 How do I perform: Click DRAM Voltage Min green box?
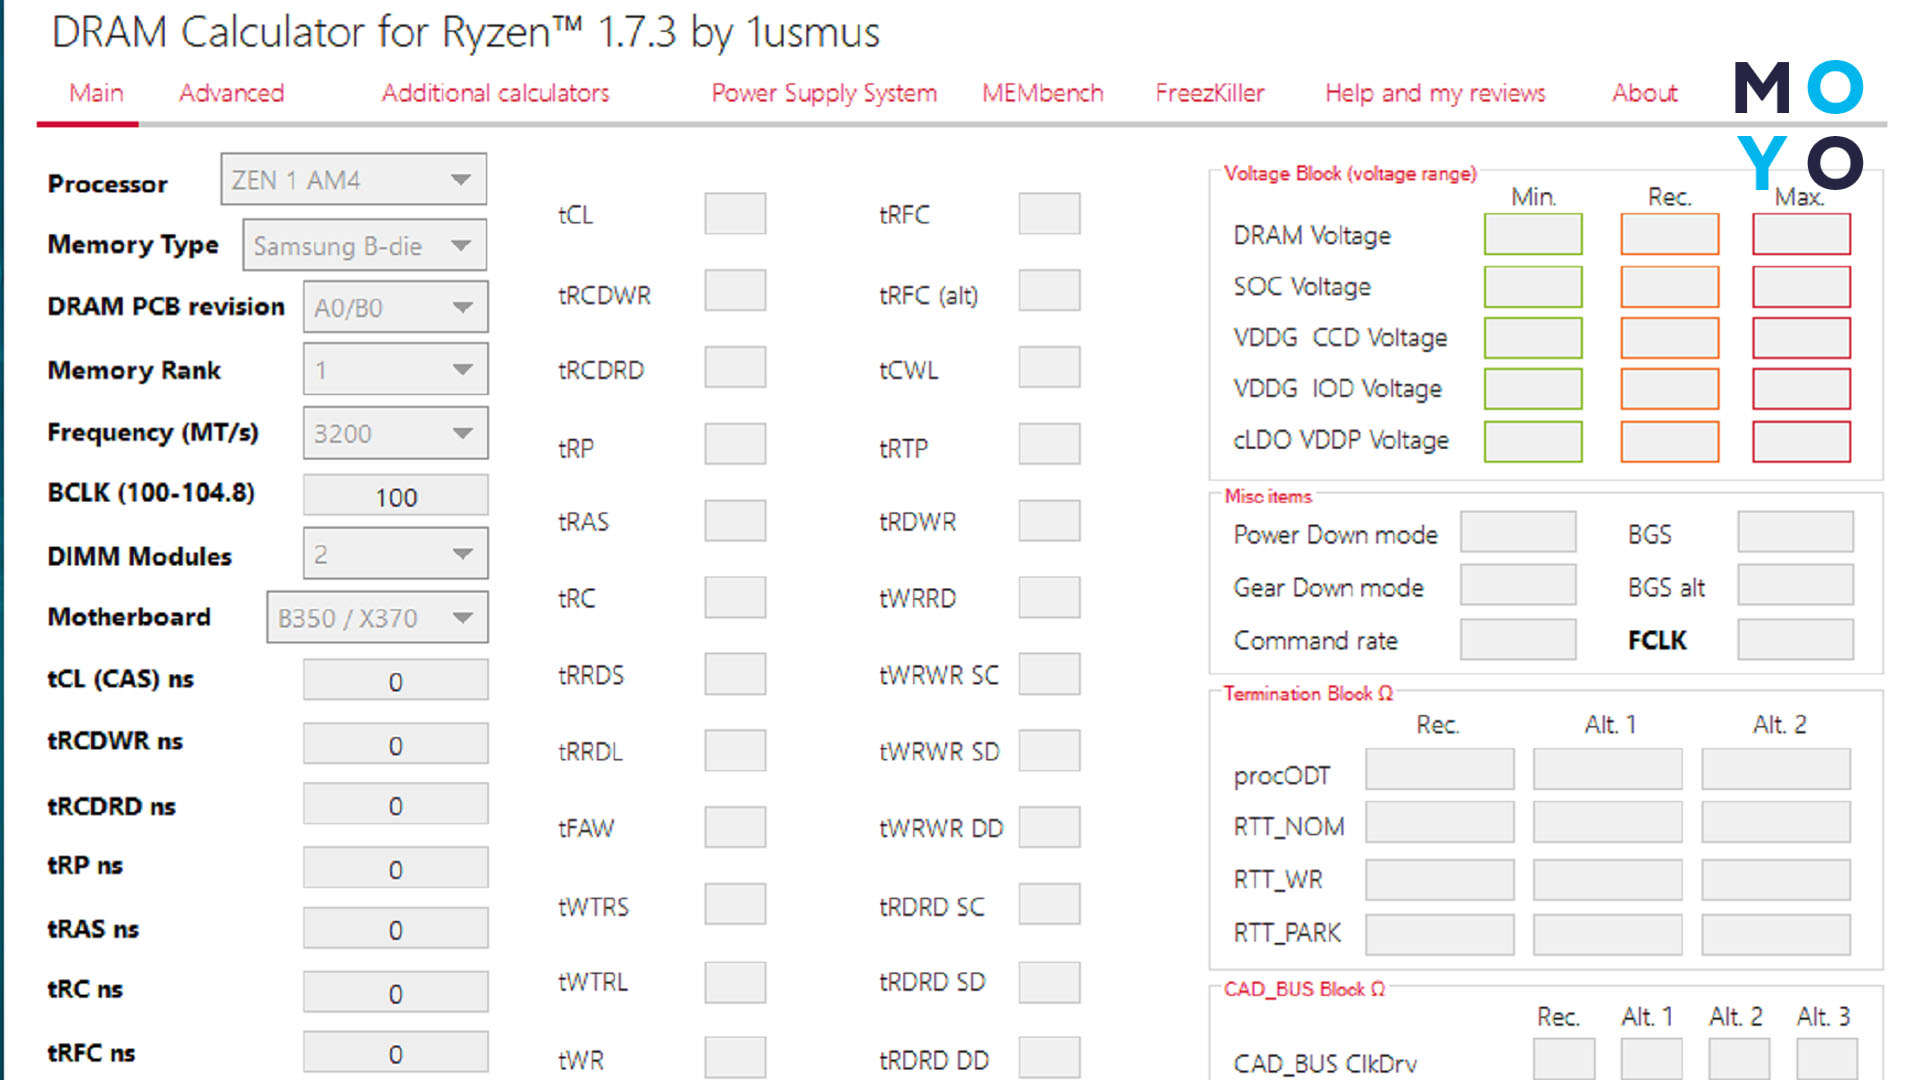point(1533,234)
